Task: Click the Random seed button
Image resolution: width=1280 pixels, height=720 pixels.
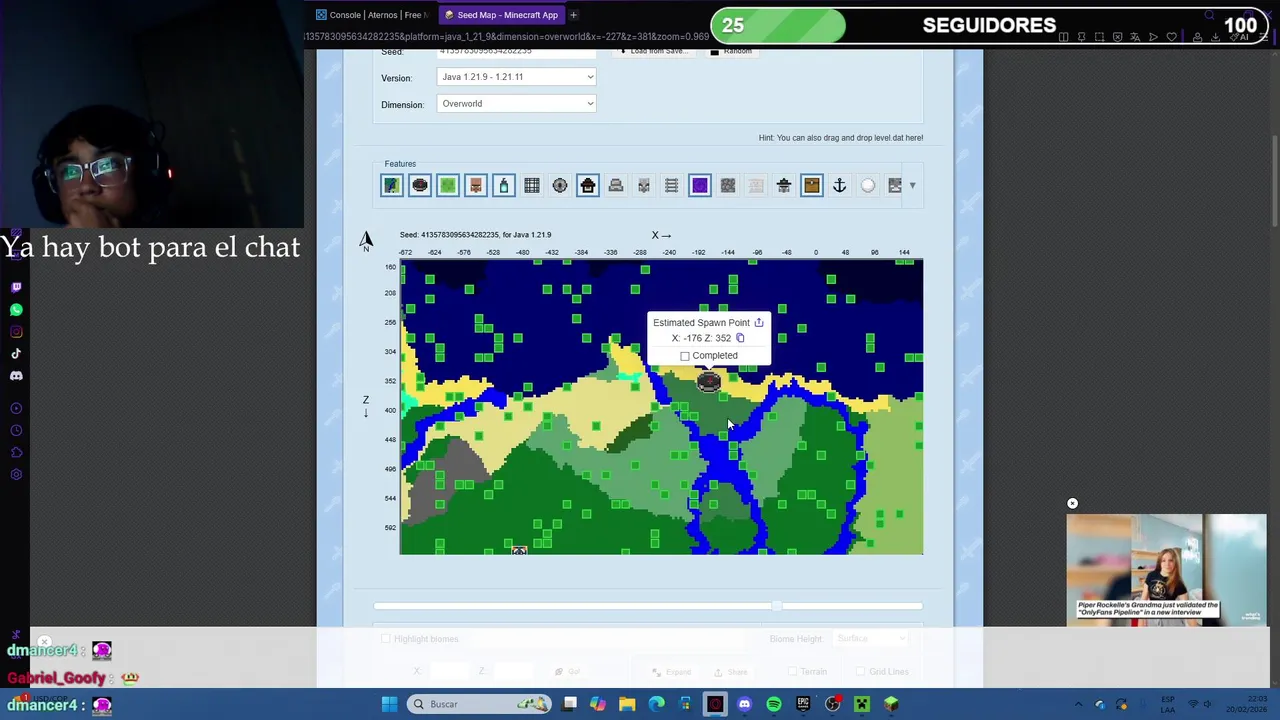Action: click(x=731, y=51)
